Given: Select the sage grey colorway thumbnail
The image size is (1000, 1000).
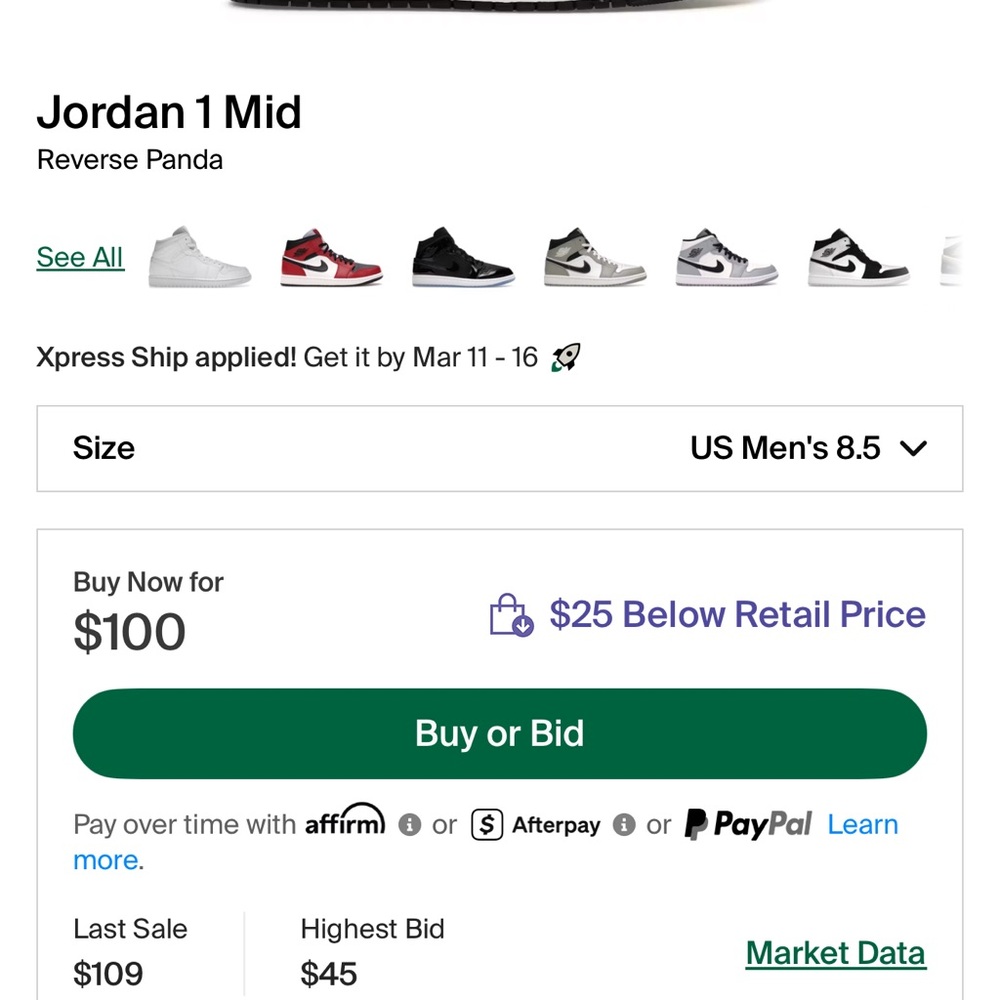Looking at the screenshot, I should point(594,258).
